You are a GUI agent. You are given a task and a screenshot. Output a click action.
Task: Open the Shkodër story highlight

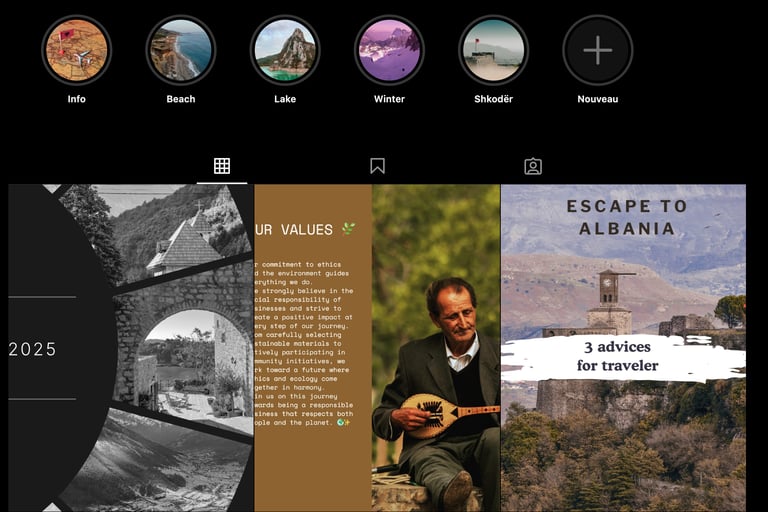pyautogui.click(x=493, y=50)
